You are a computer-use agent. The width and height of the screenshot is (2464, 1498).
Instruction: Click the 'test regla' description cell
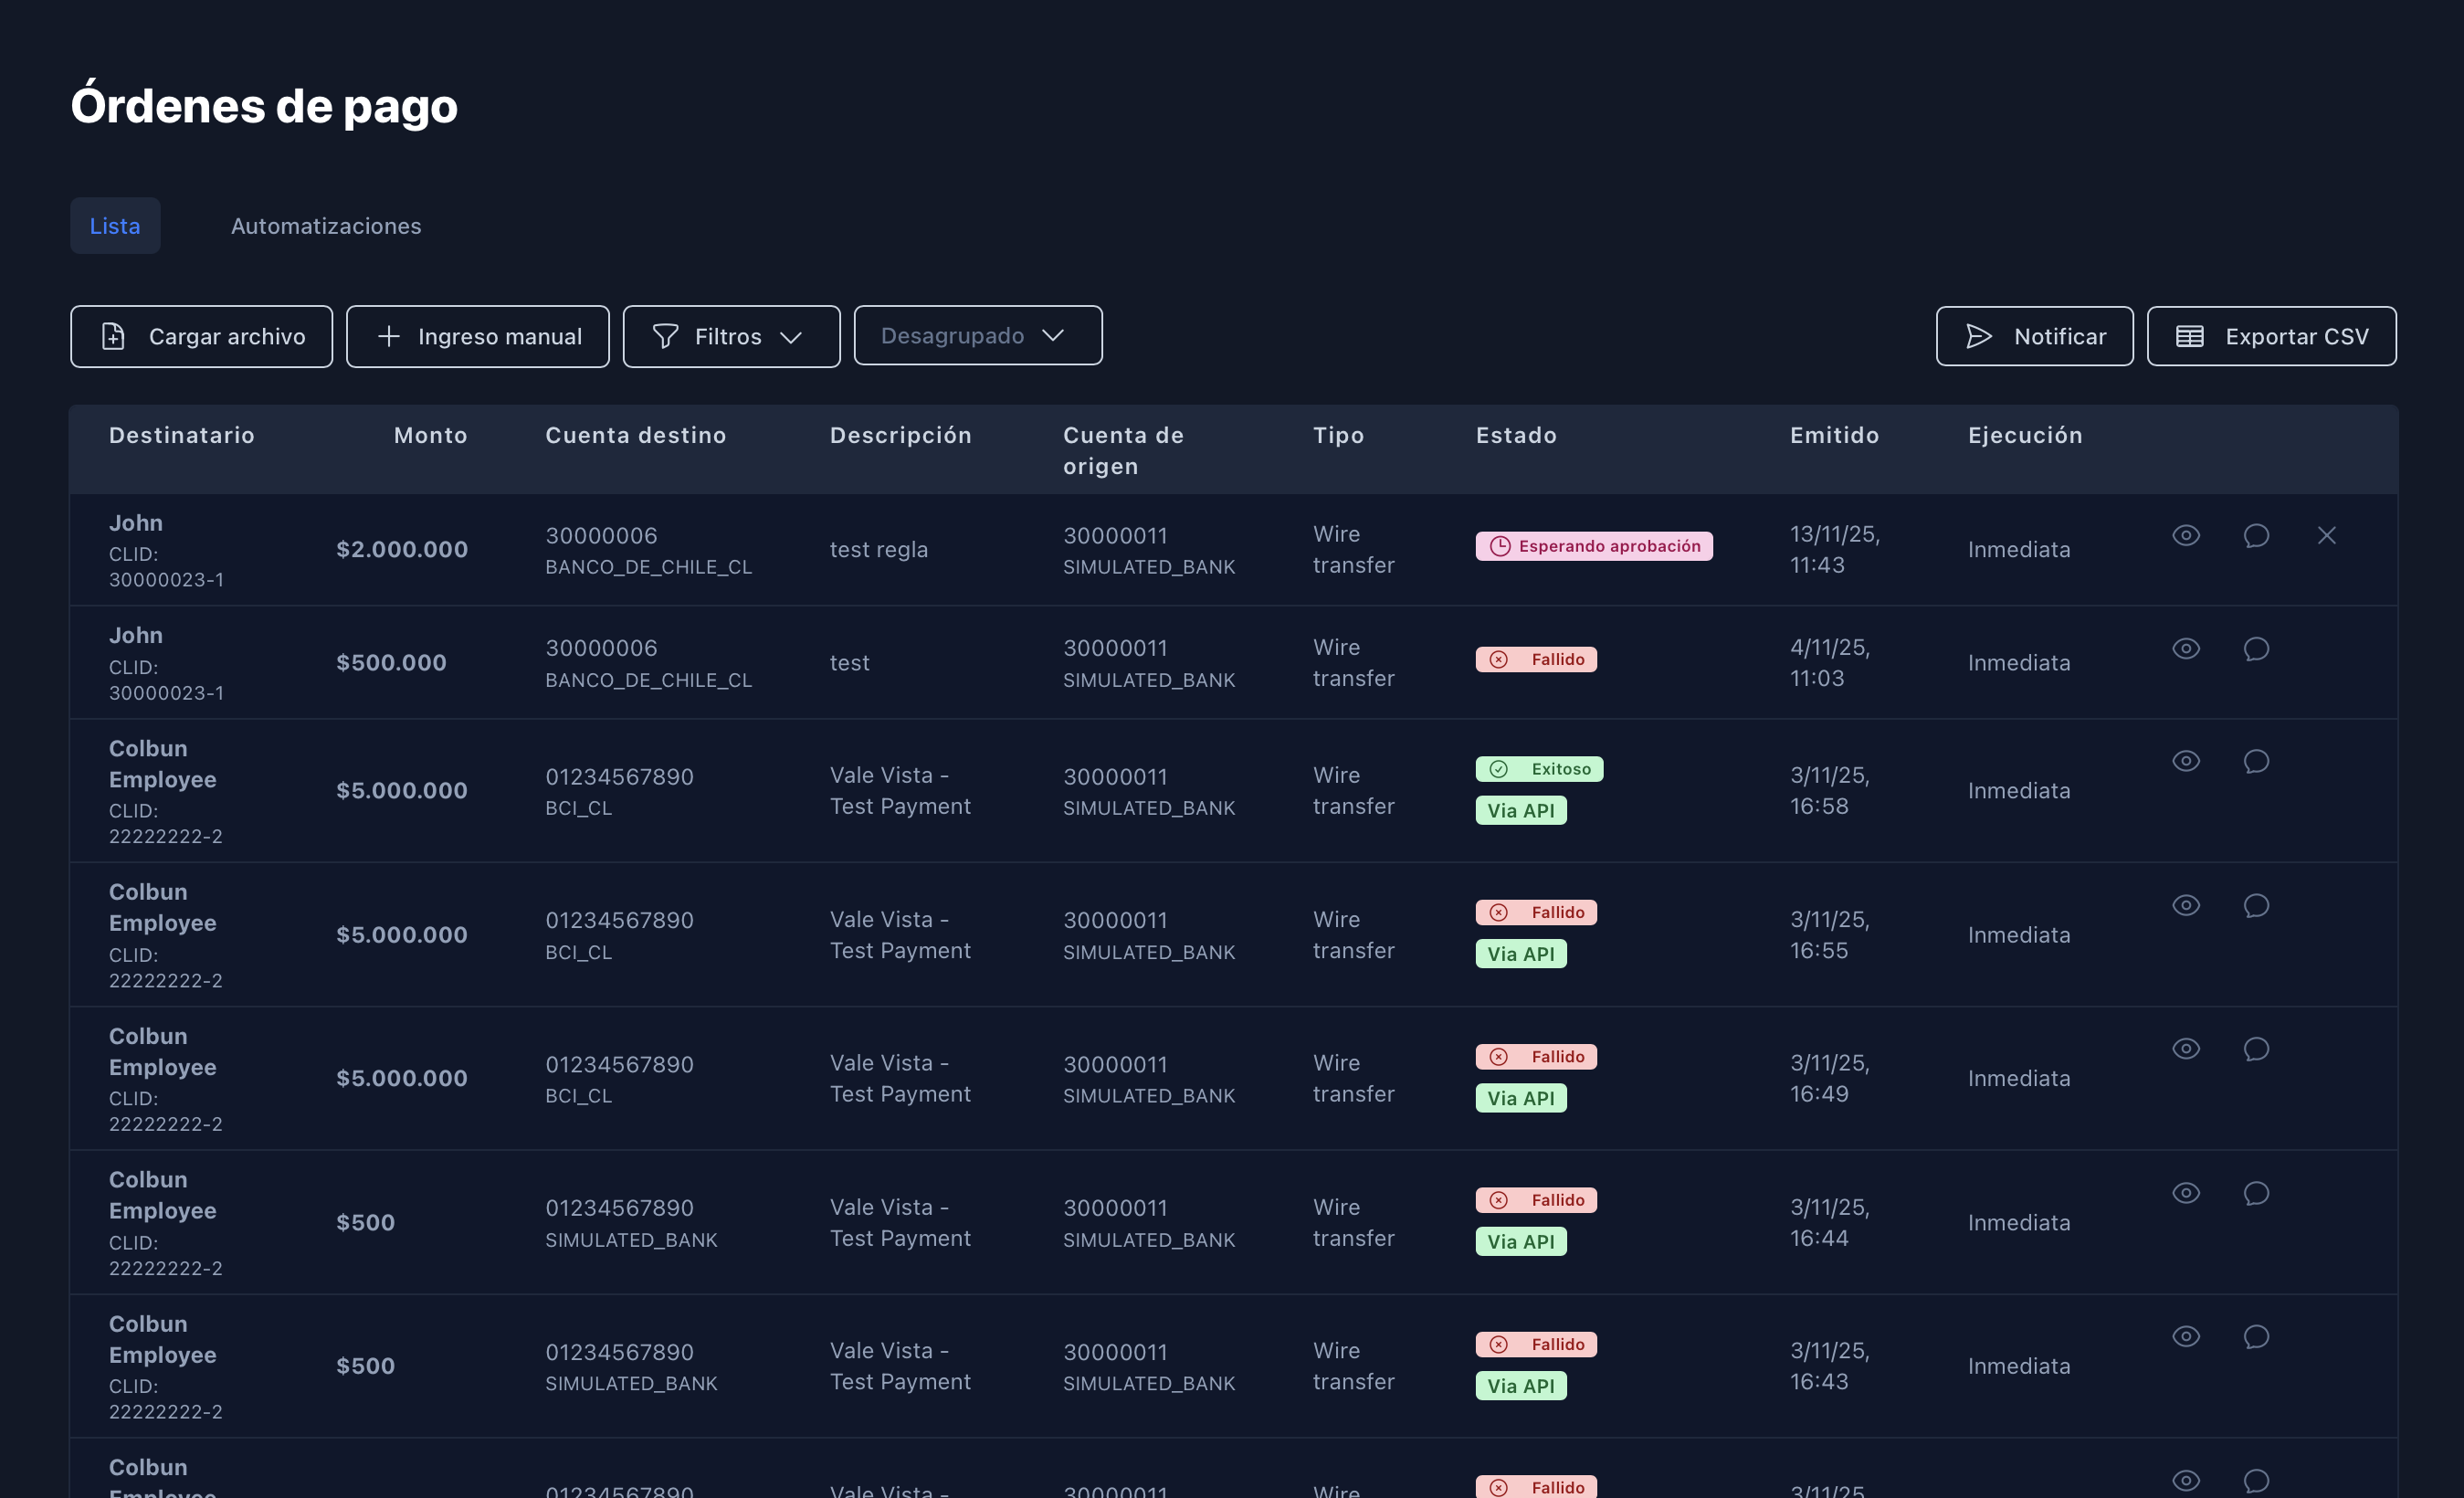pyautogui.click(x=879, y=549)
